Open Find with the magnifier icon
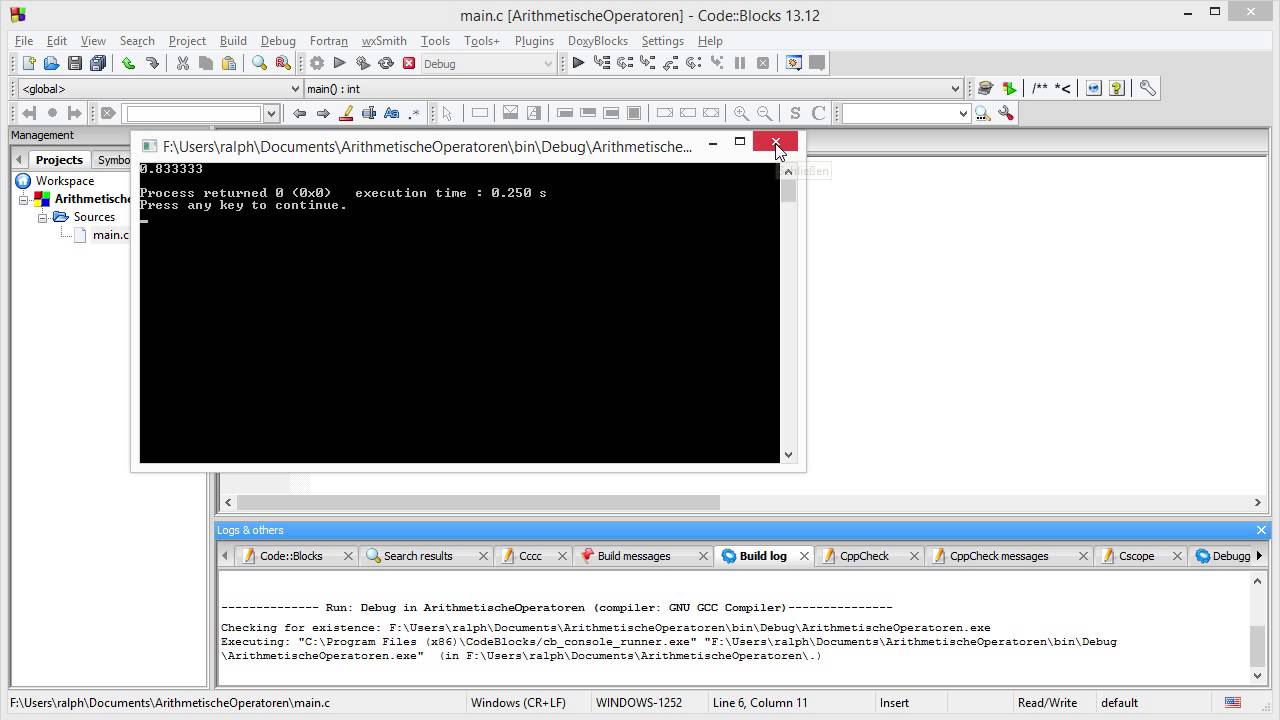1280x720 pixels. pyautogui.click(x=259, y=63)
